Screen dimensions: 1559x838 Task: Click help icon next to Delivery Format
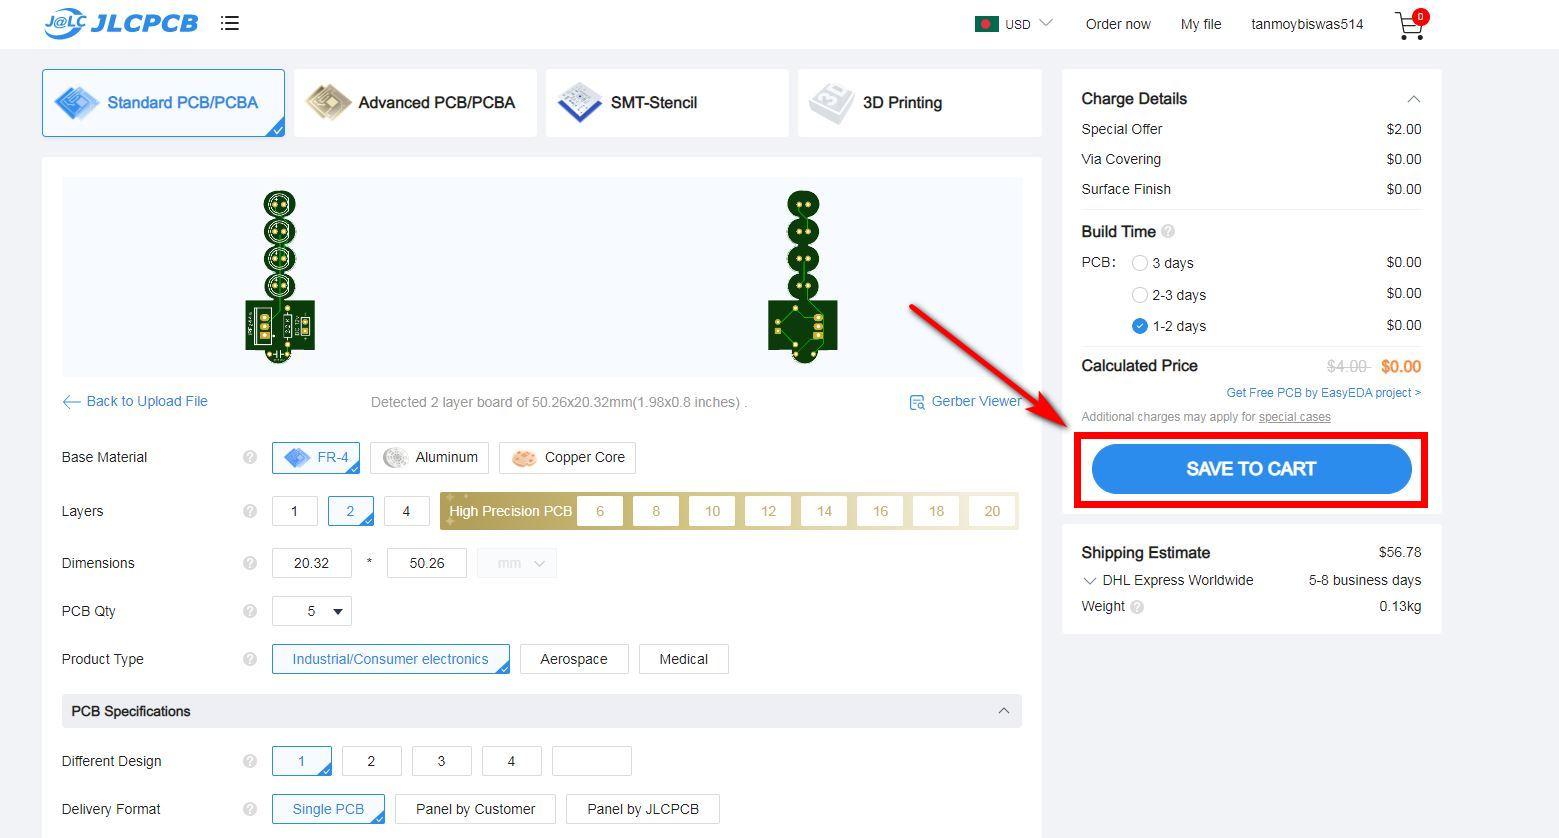click(x=250, y=809)
